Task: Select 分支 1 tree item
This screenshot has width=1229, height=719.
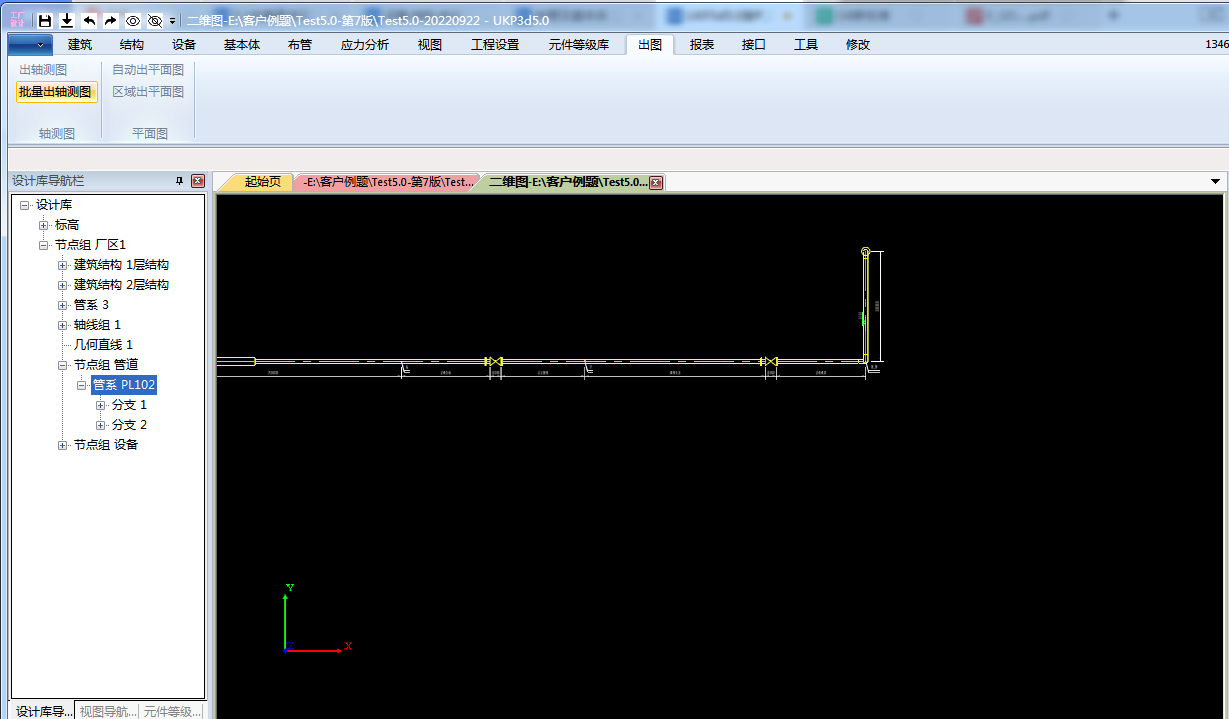Action: (x=129, y=405)
